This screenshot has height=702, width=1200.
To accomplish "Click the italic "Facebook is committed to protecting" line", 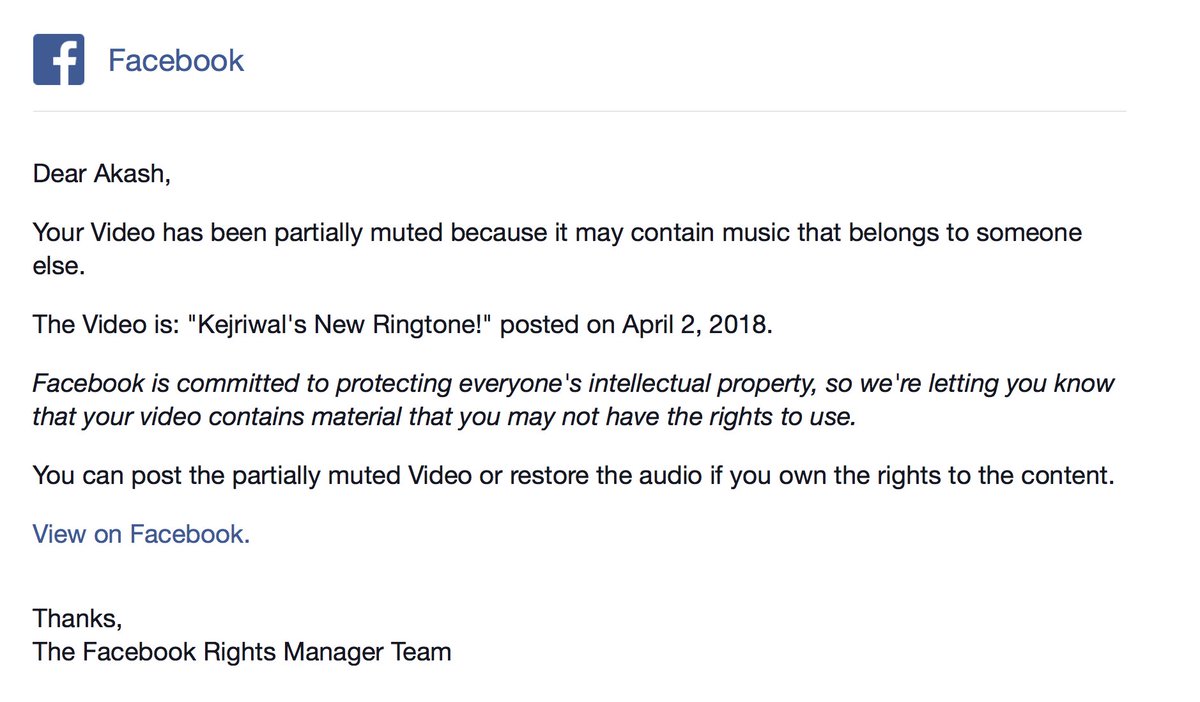I will coord(574,384).
